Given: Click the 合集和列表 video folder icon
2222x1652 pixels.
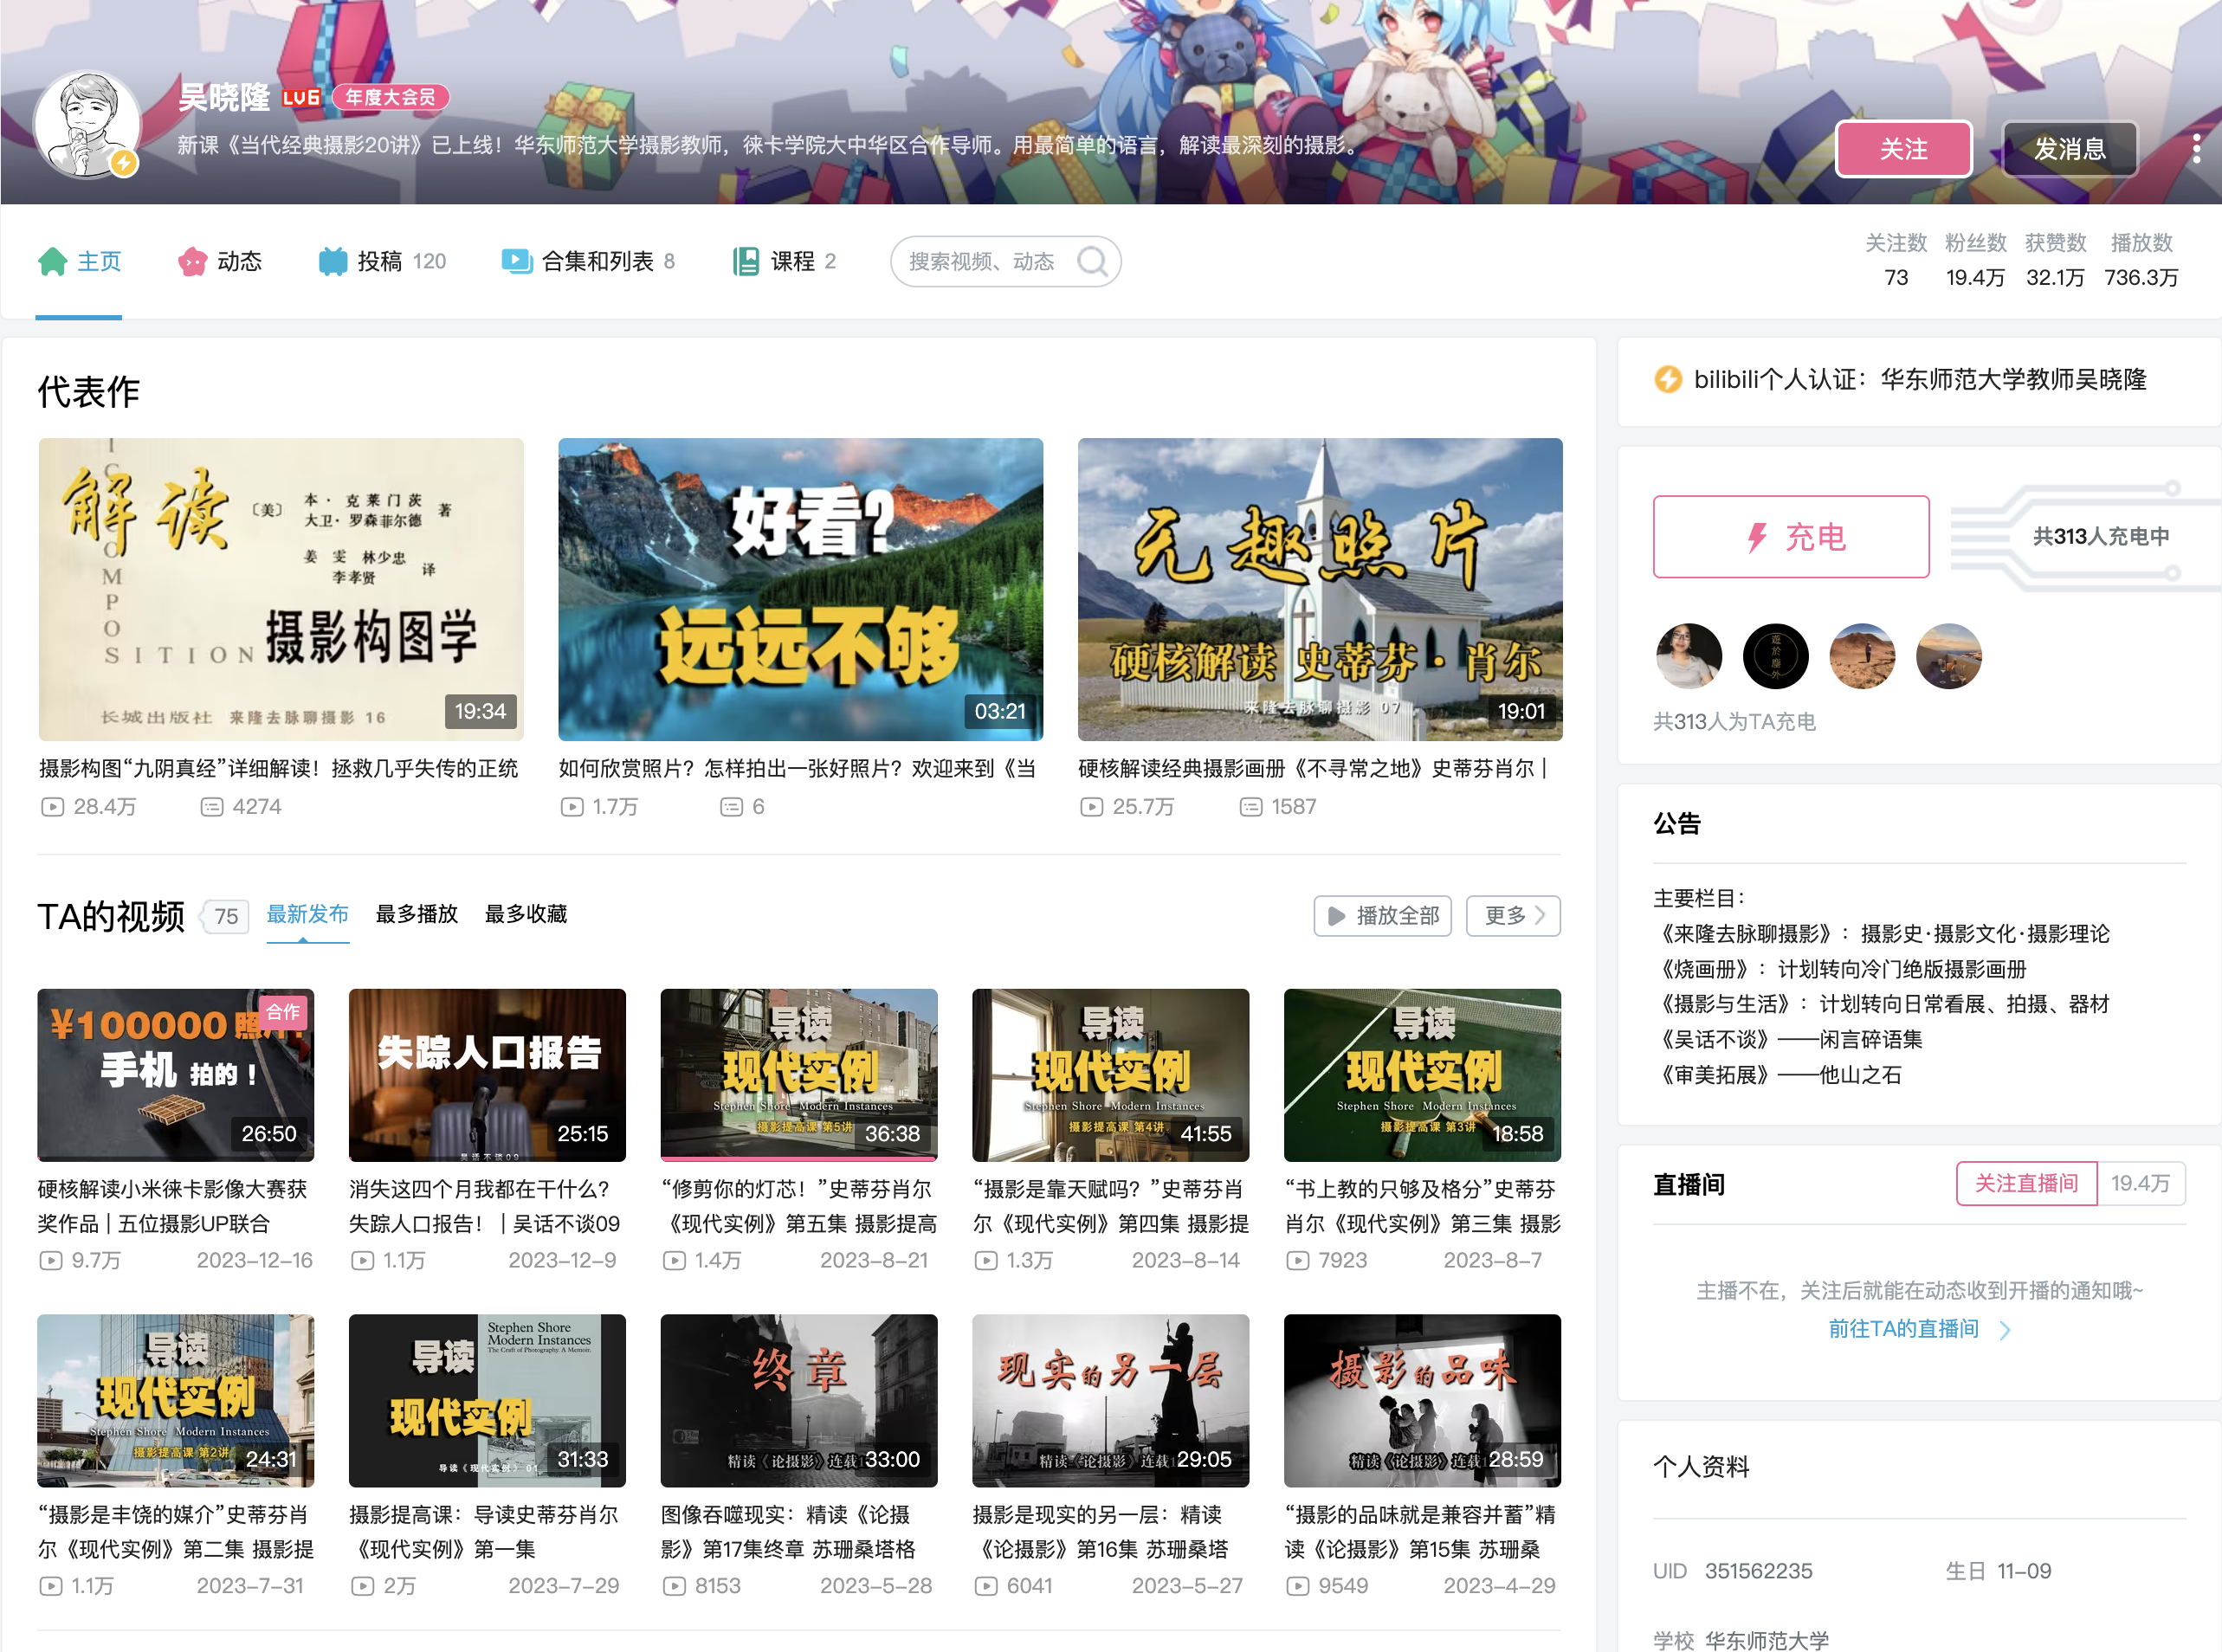Looking at the screenshot, I should [516, 262].
